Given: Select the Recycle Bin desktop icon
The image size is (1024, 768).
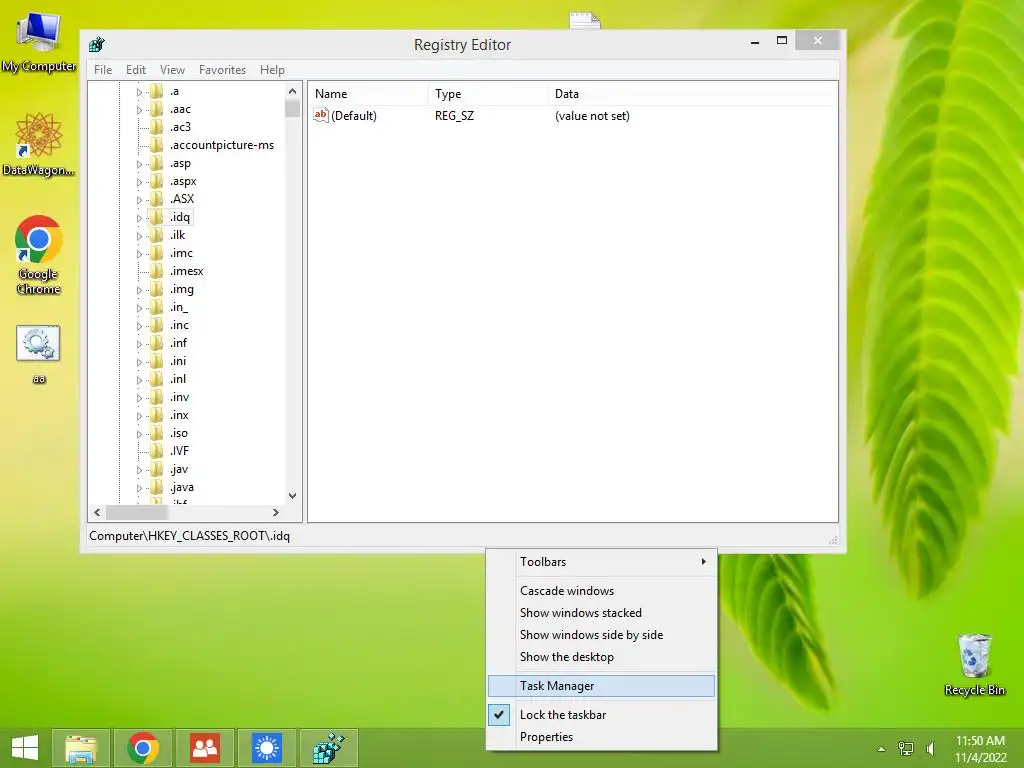Looking at the screenshot, I should pyautogui.click(x=974, y=664).
